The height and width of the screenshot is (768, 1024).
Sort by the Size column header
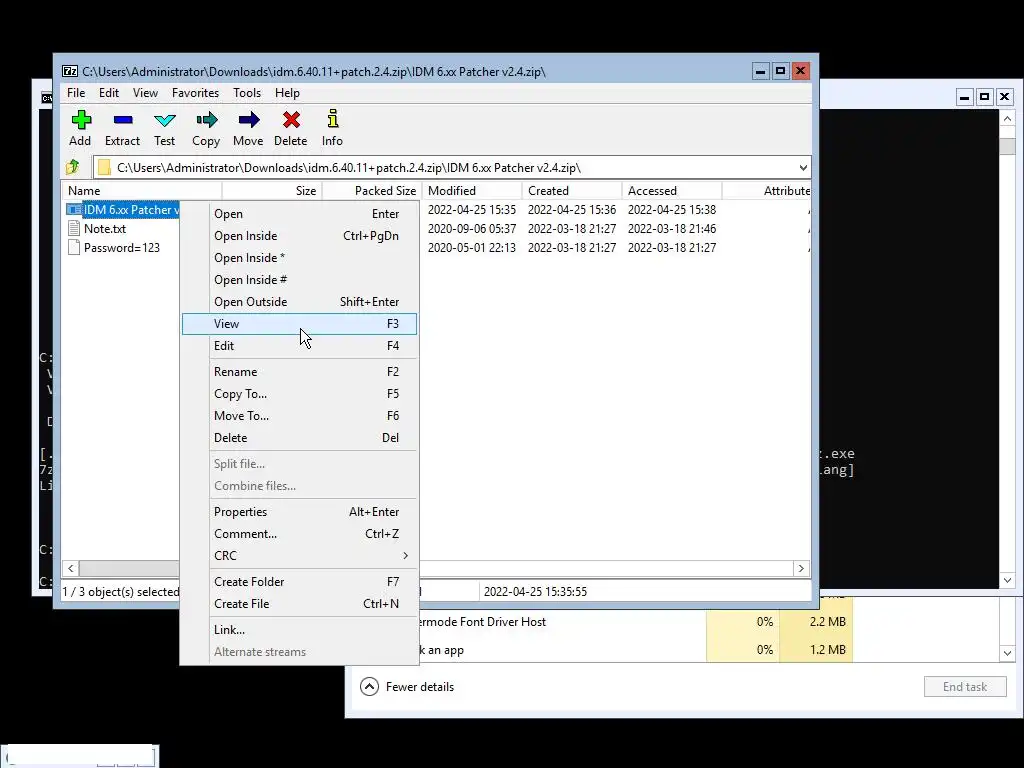click(272, 191)
